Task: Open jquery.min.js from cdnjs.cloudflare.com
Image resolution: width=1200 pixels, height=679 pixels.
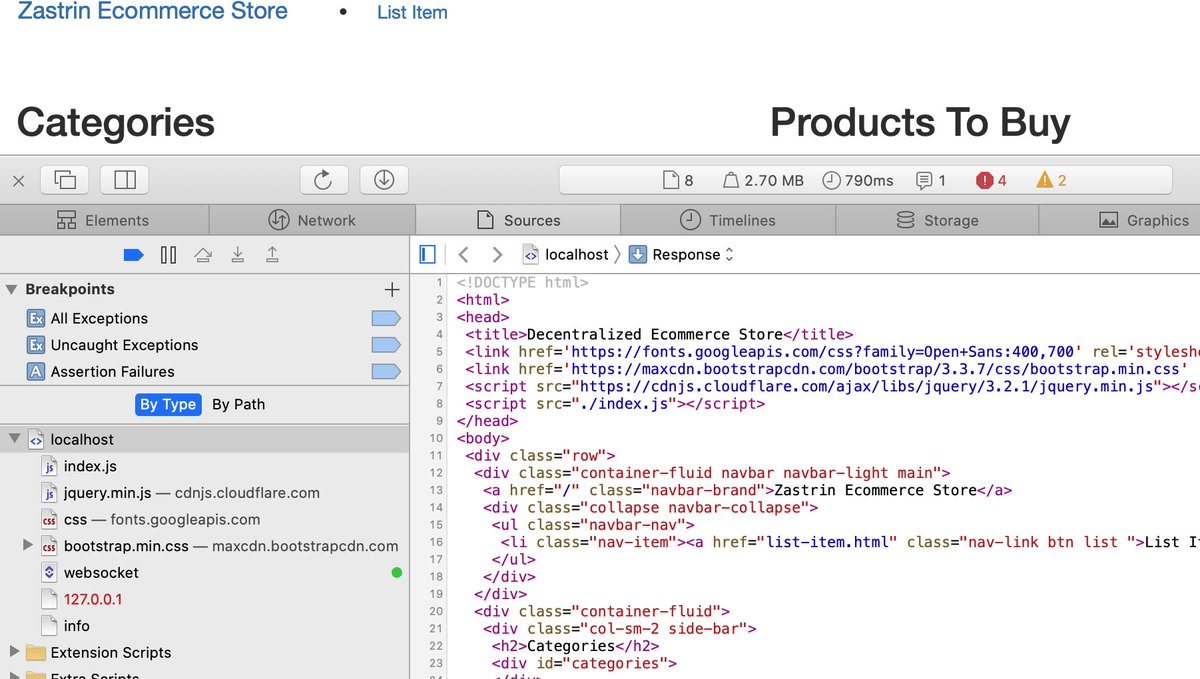Action: point(204,492)
